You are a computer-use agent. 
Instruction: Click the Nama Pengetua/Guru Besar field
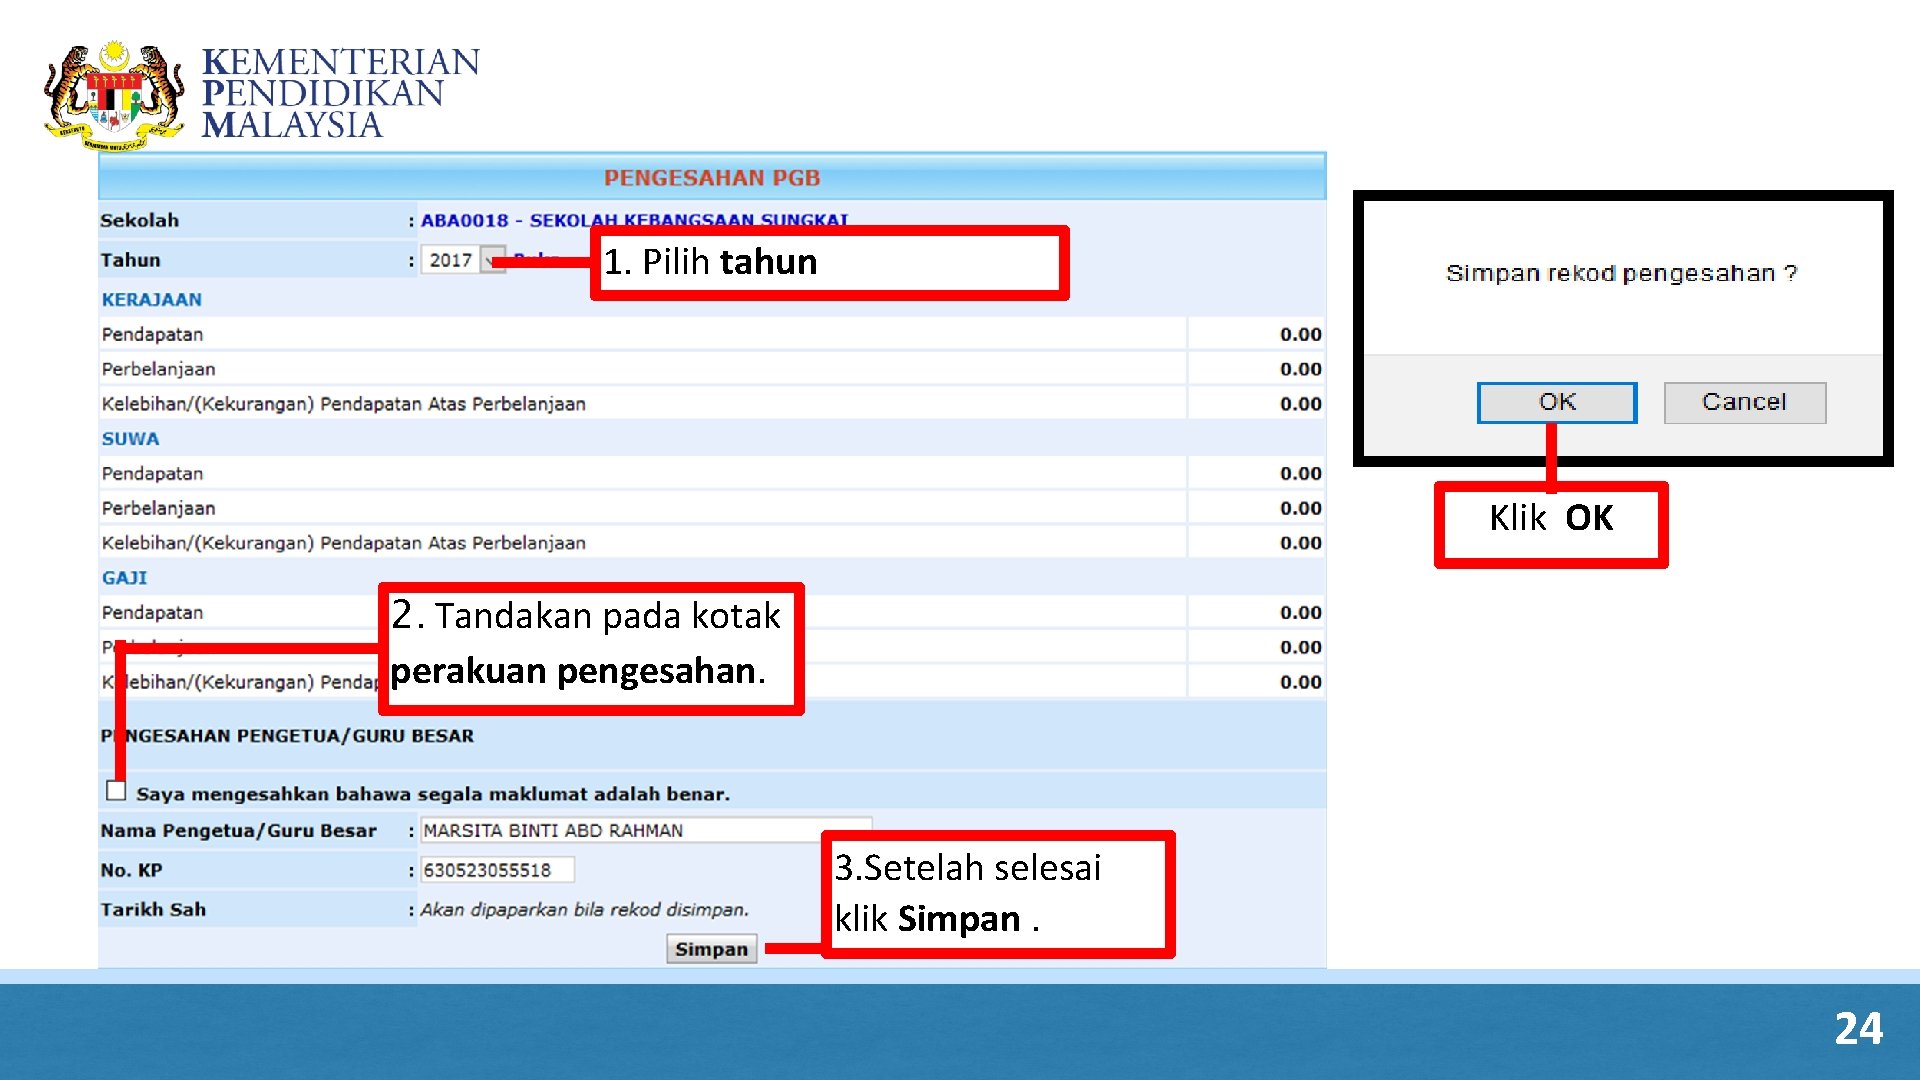(646, 830)
